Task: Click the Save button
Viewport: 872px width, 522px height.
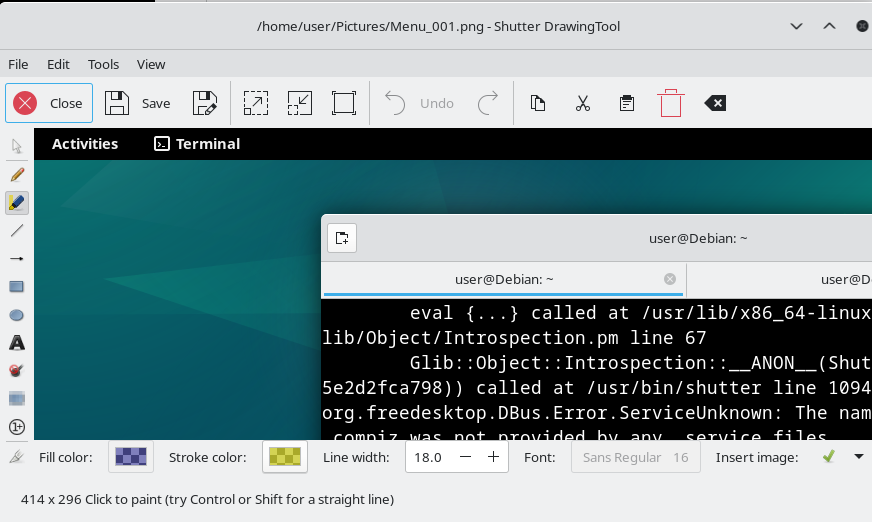Action: (138, 103)
